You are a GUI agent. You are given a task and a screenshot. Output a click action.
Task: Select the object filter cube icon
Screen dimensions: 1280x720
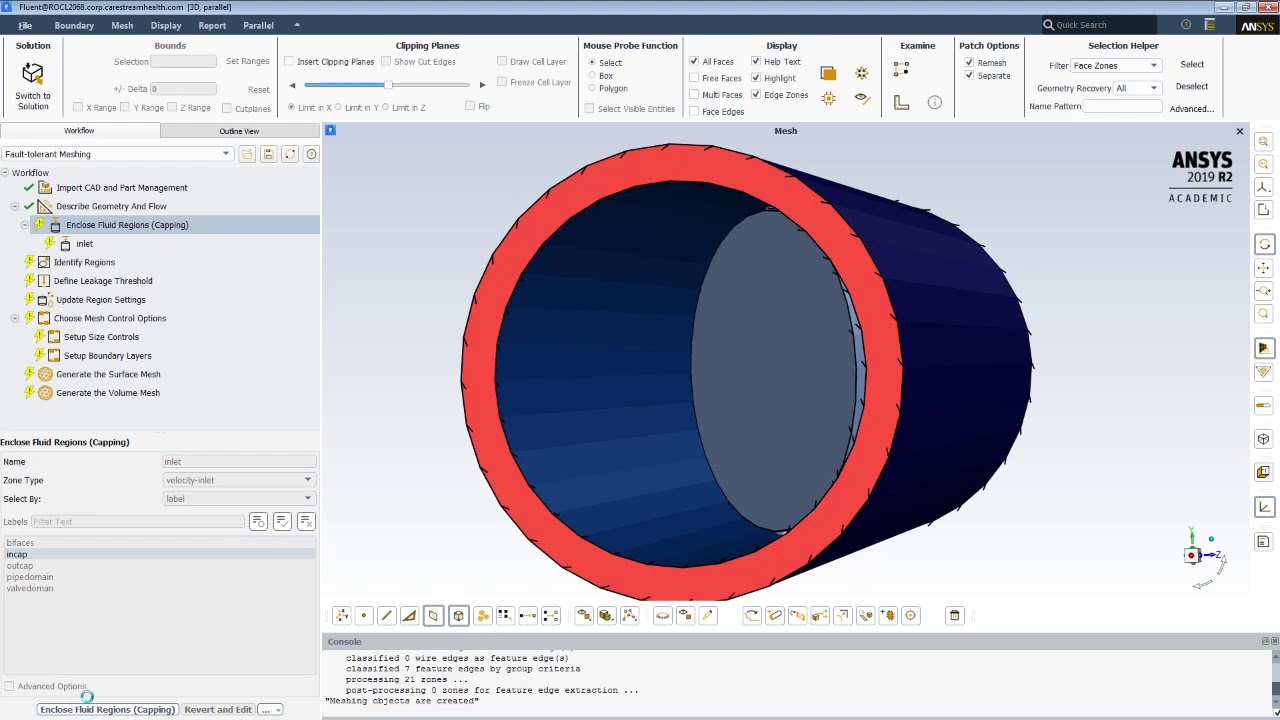458,615
